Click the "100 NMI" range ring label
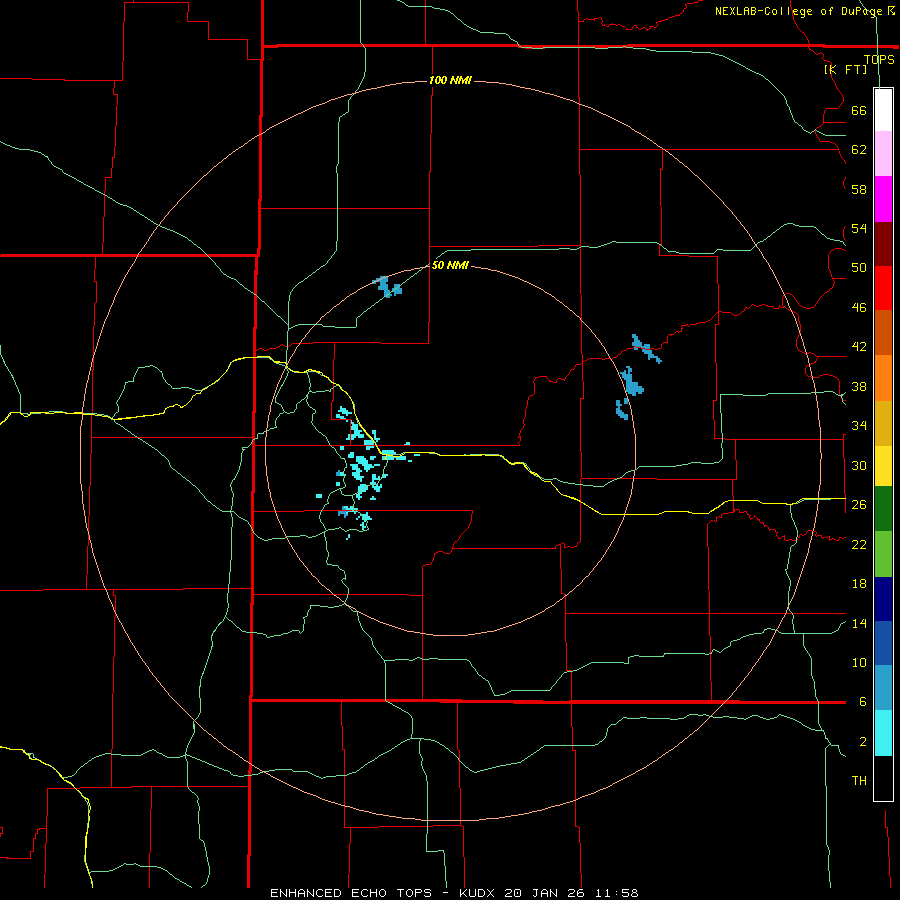 pyautogui.click(x=450, y=80)
